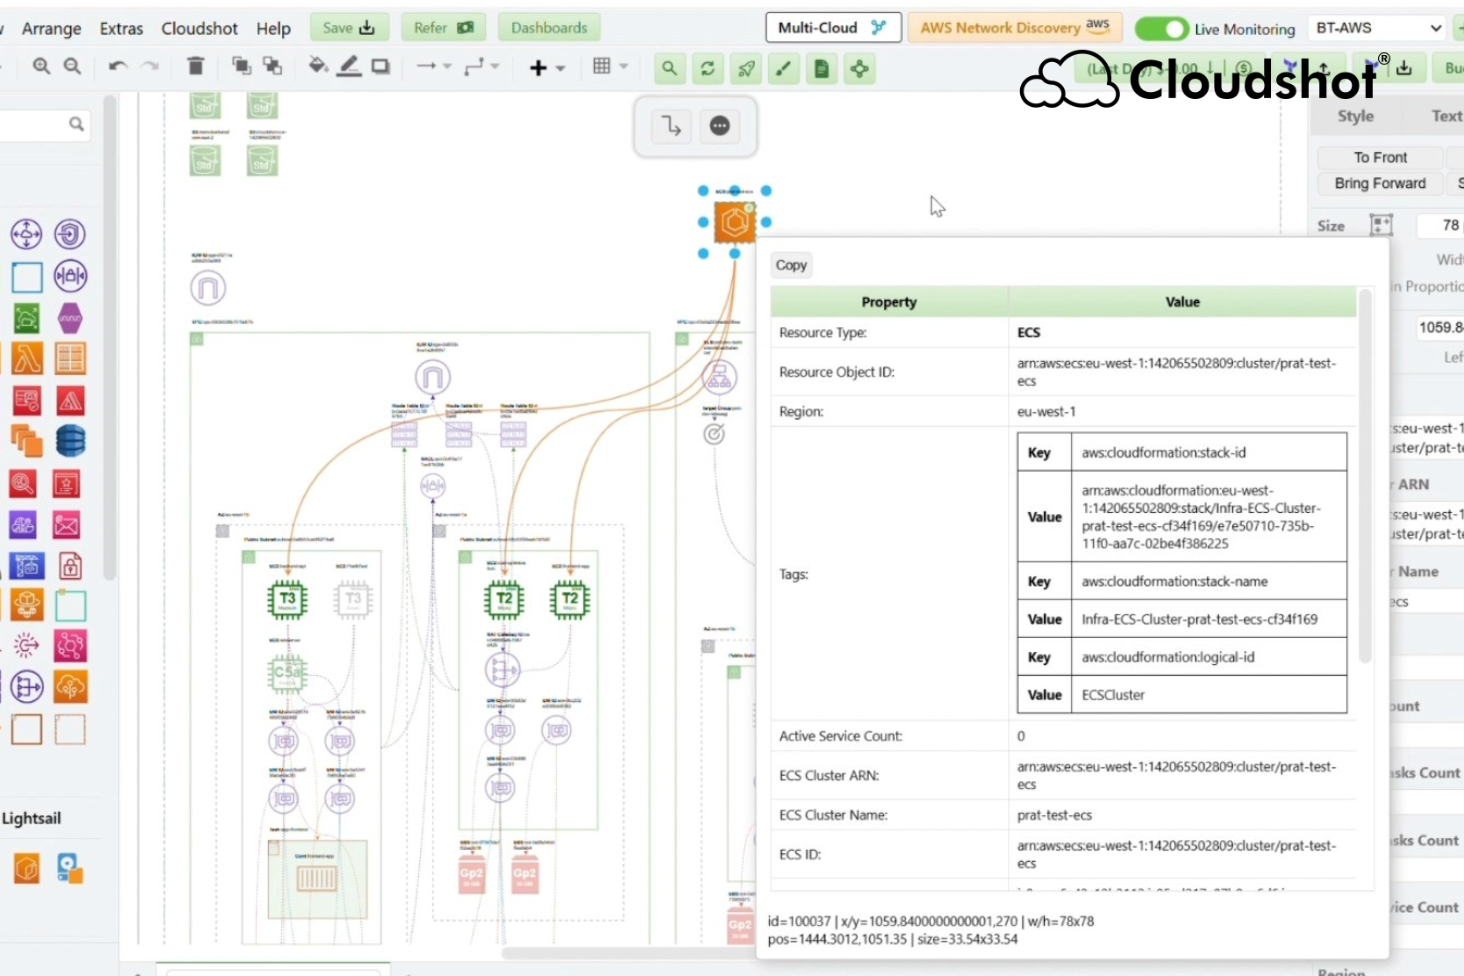Switch to the Text tab
1464x976 pixels.
1446,116
